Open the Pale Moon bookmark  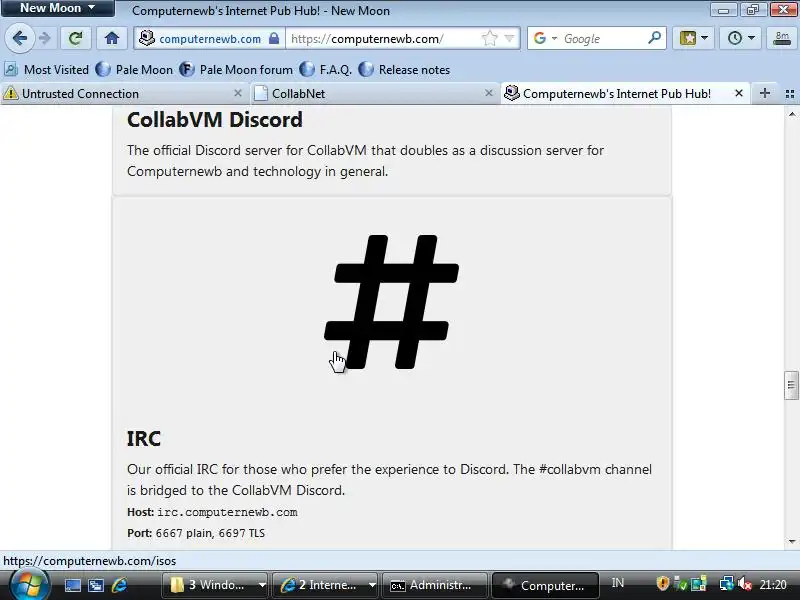135,69
